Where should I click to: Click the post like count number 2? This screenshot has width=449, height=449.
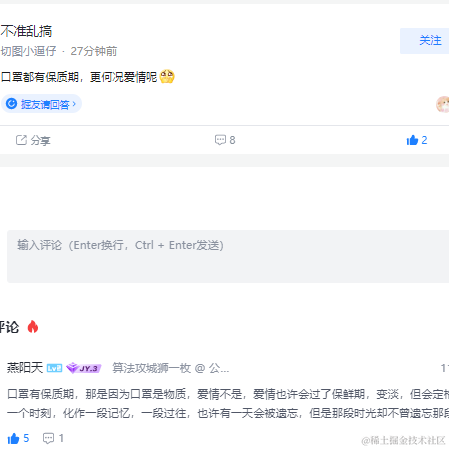tap(424, 140)
